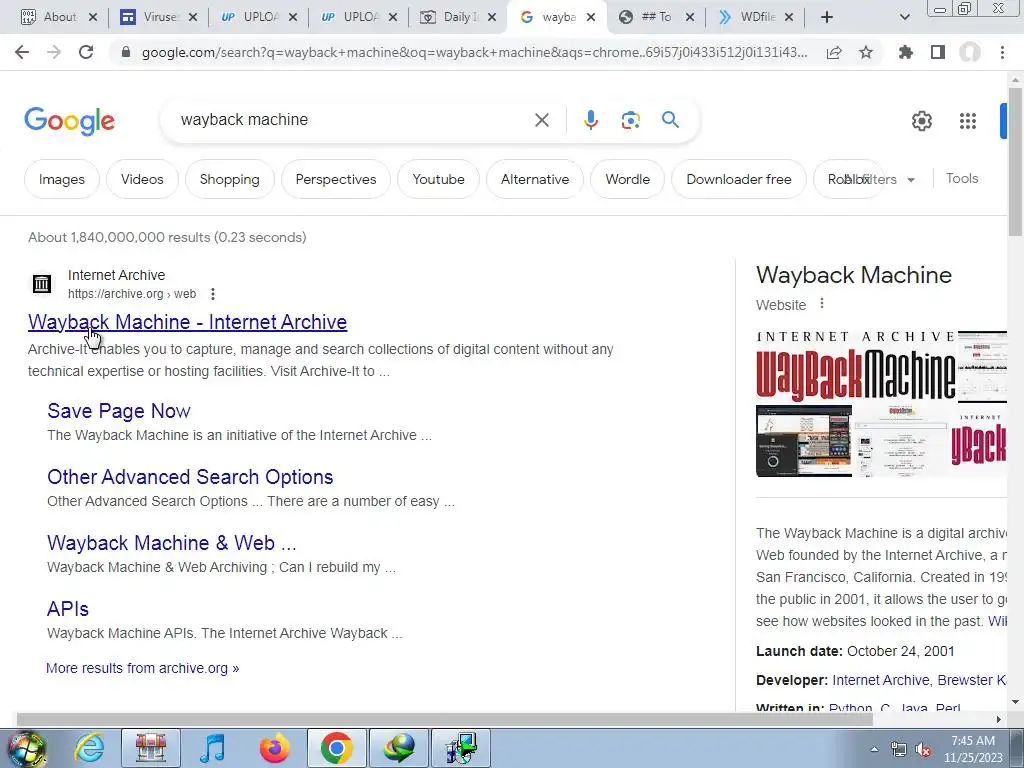The image size is (1024, 768).
Task: Search by image with Lens icon
Action: click(x=630, y=120)
